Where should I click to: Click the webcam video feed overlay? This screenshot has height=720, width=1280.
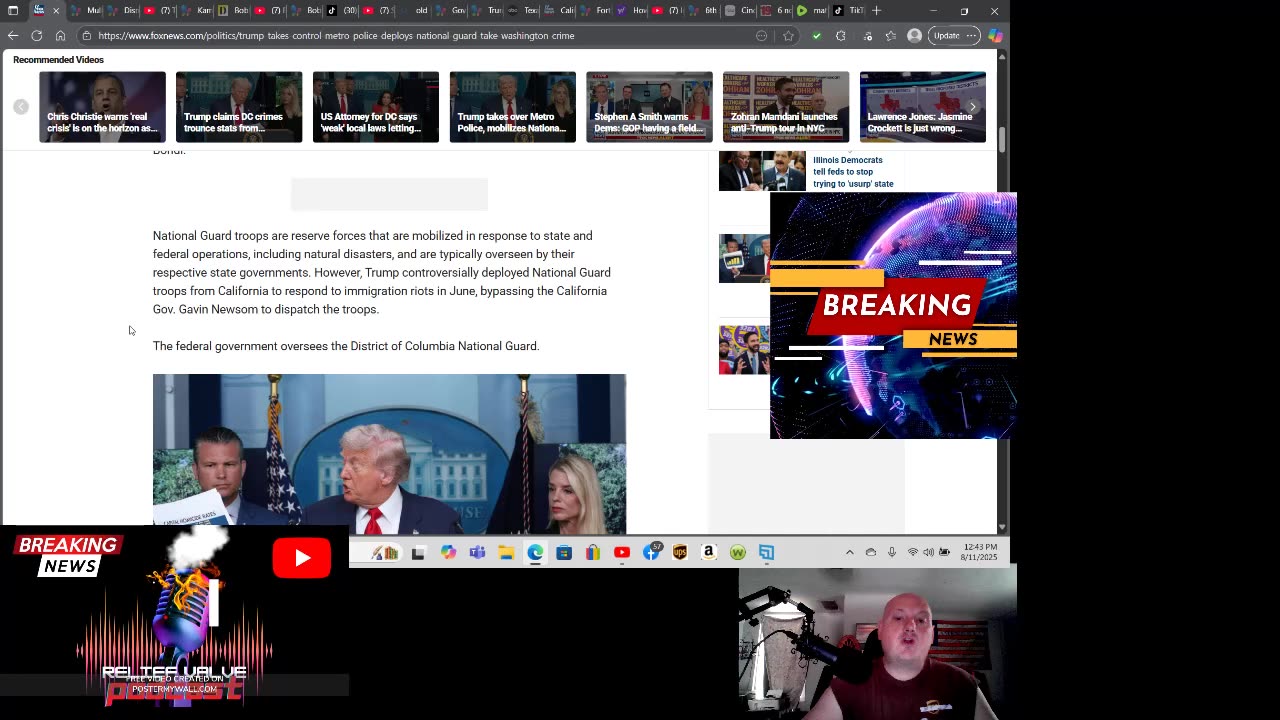[x=878, y=642]
